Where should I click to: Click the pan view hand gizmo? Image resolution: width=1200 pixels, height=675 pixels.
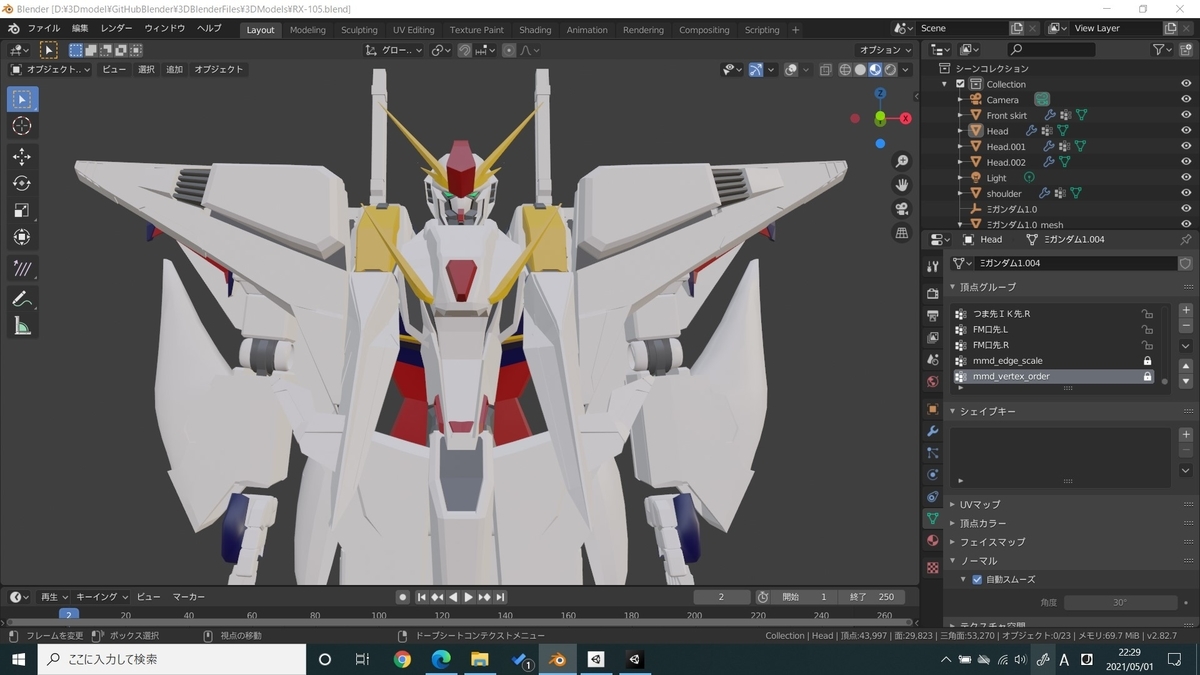click(901, 185)
